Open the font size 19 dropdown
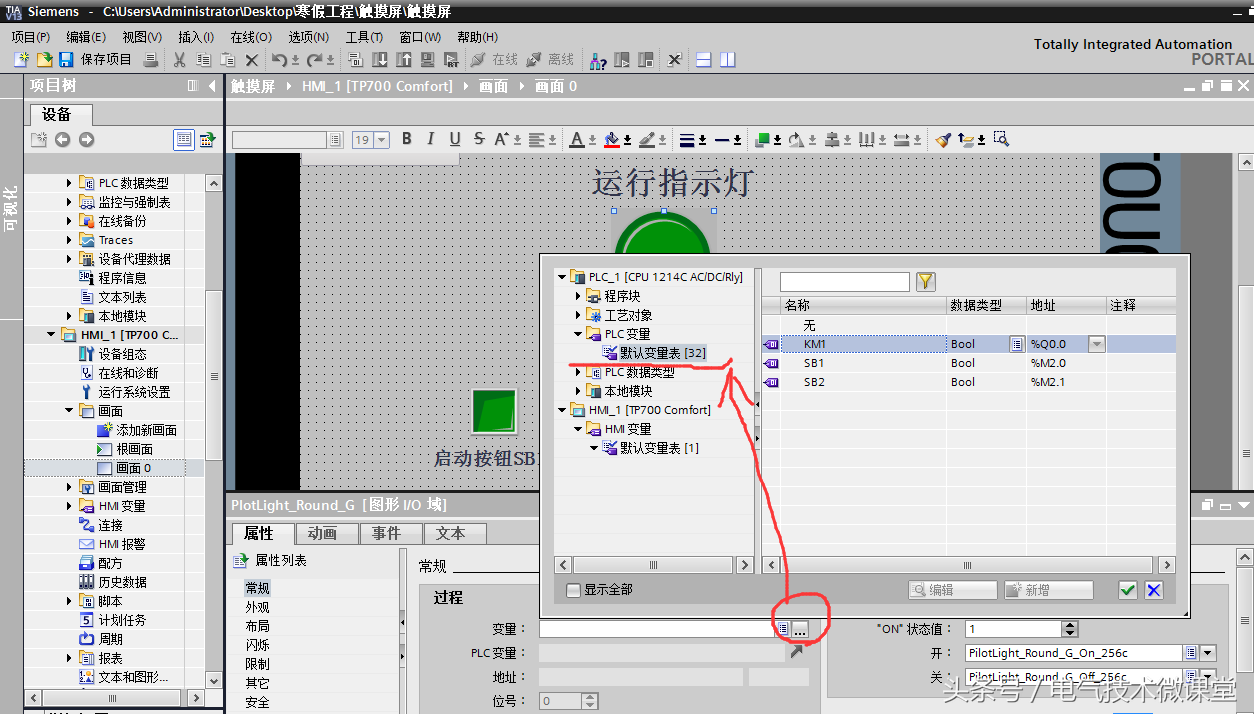The width and height of the screenshot is (1254, 714). (x=381, y=140)
